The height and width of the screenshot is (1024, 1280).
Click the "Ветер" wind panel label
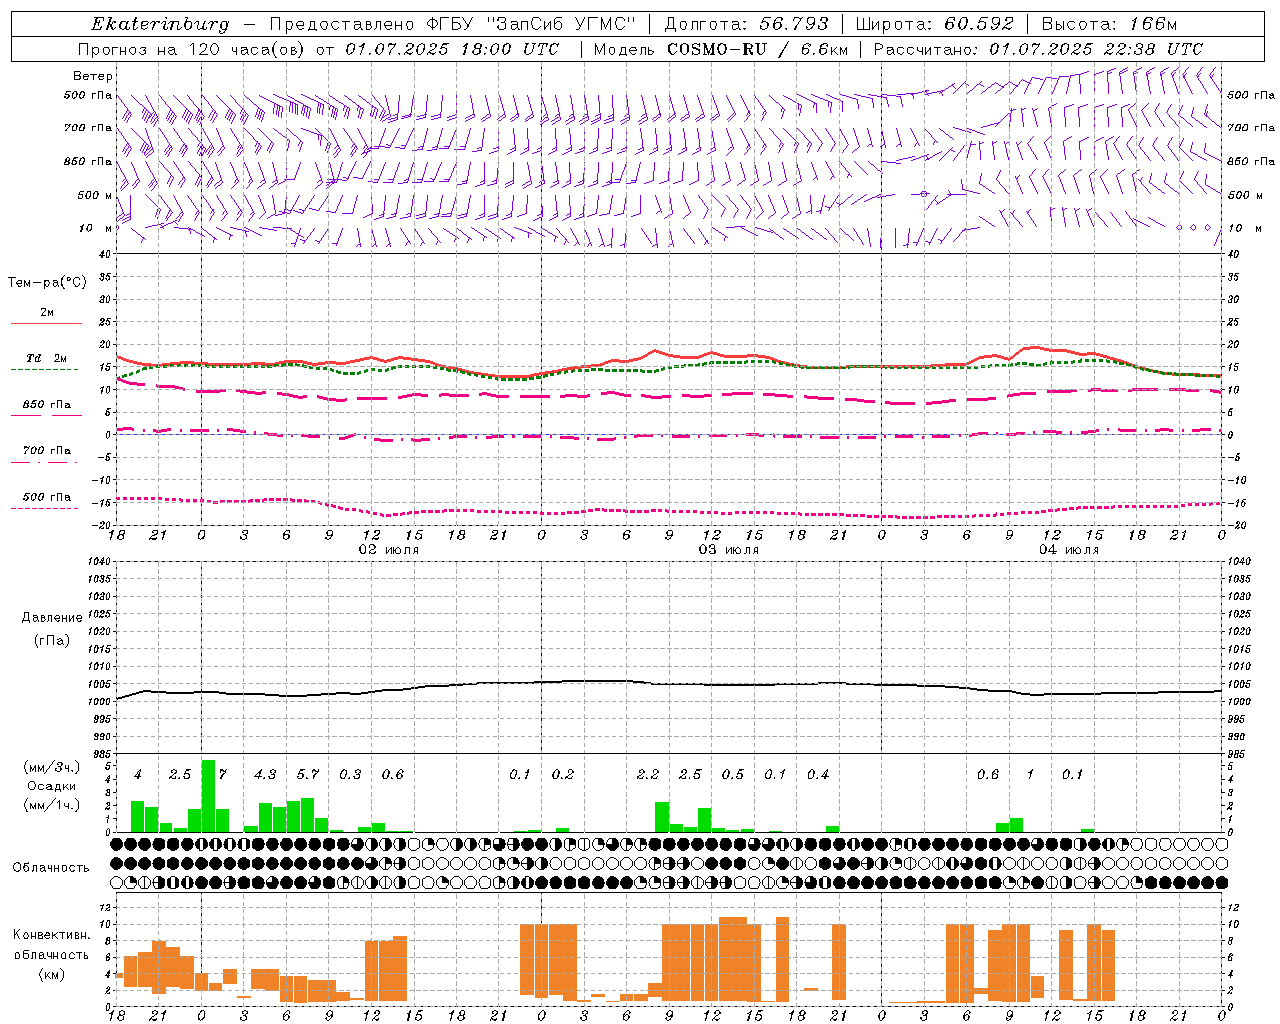pyautogui.click(x=93, y=76)
